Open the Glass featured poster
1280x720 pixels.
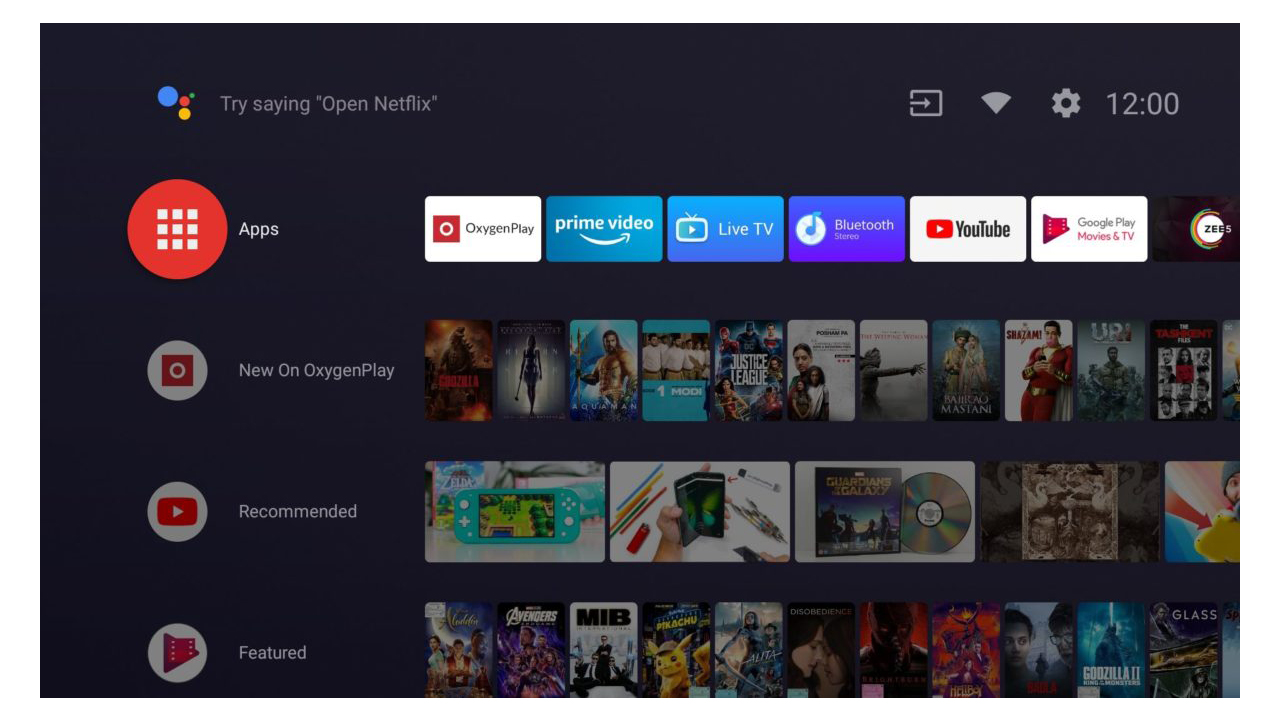1184,650
